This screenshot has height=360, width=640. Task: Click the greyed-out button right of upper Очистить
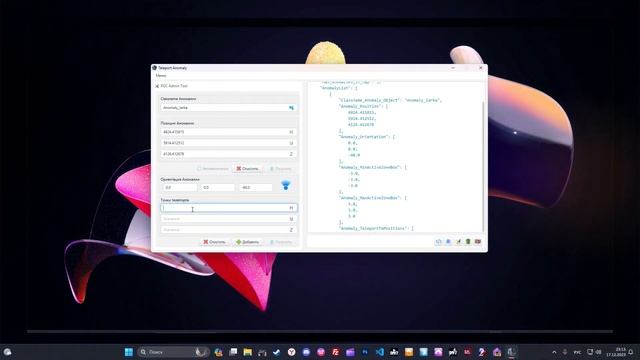(281, 169)
